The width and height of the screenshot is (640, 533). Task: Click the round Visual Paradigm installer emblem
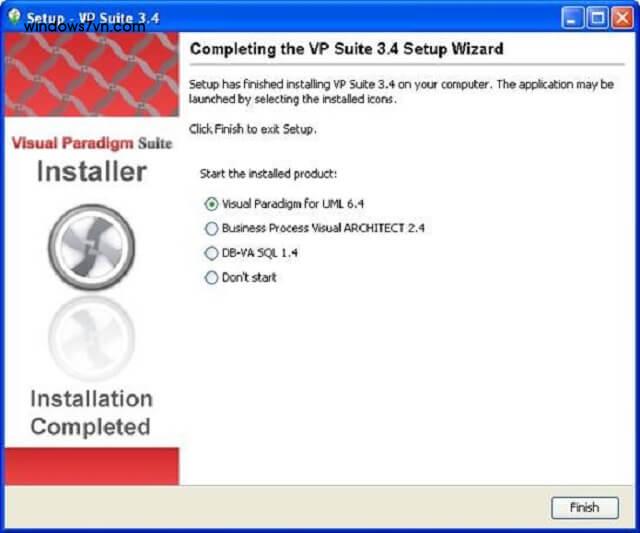tap(91, 247)
